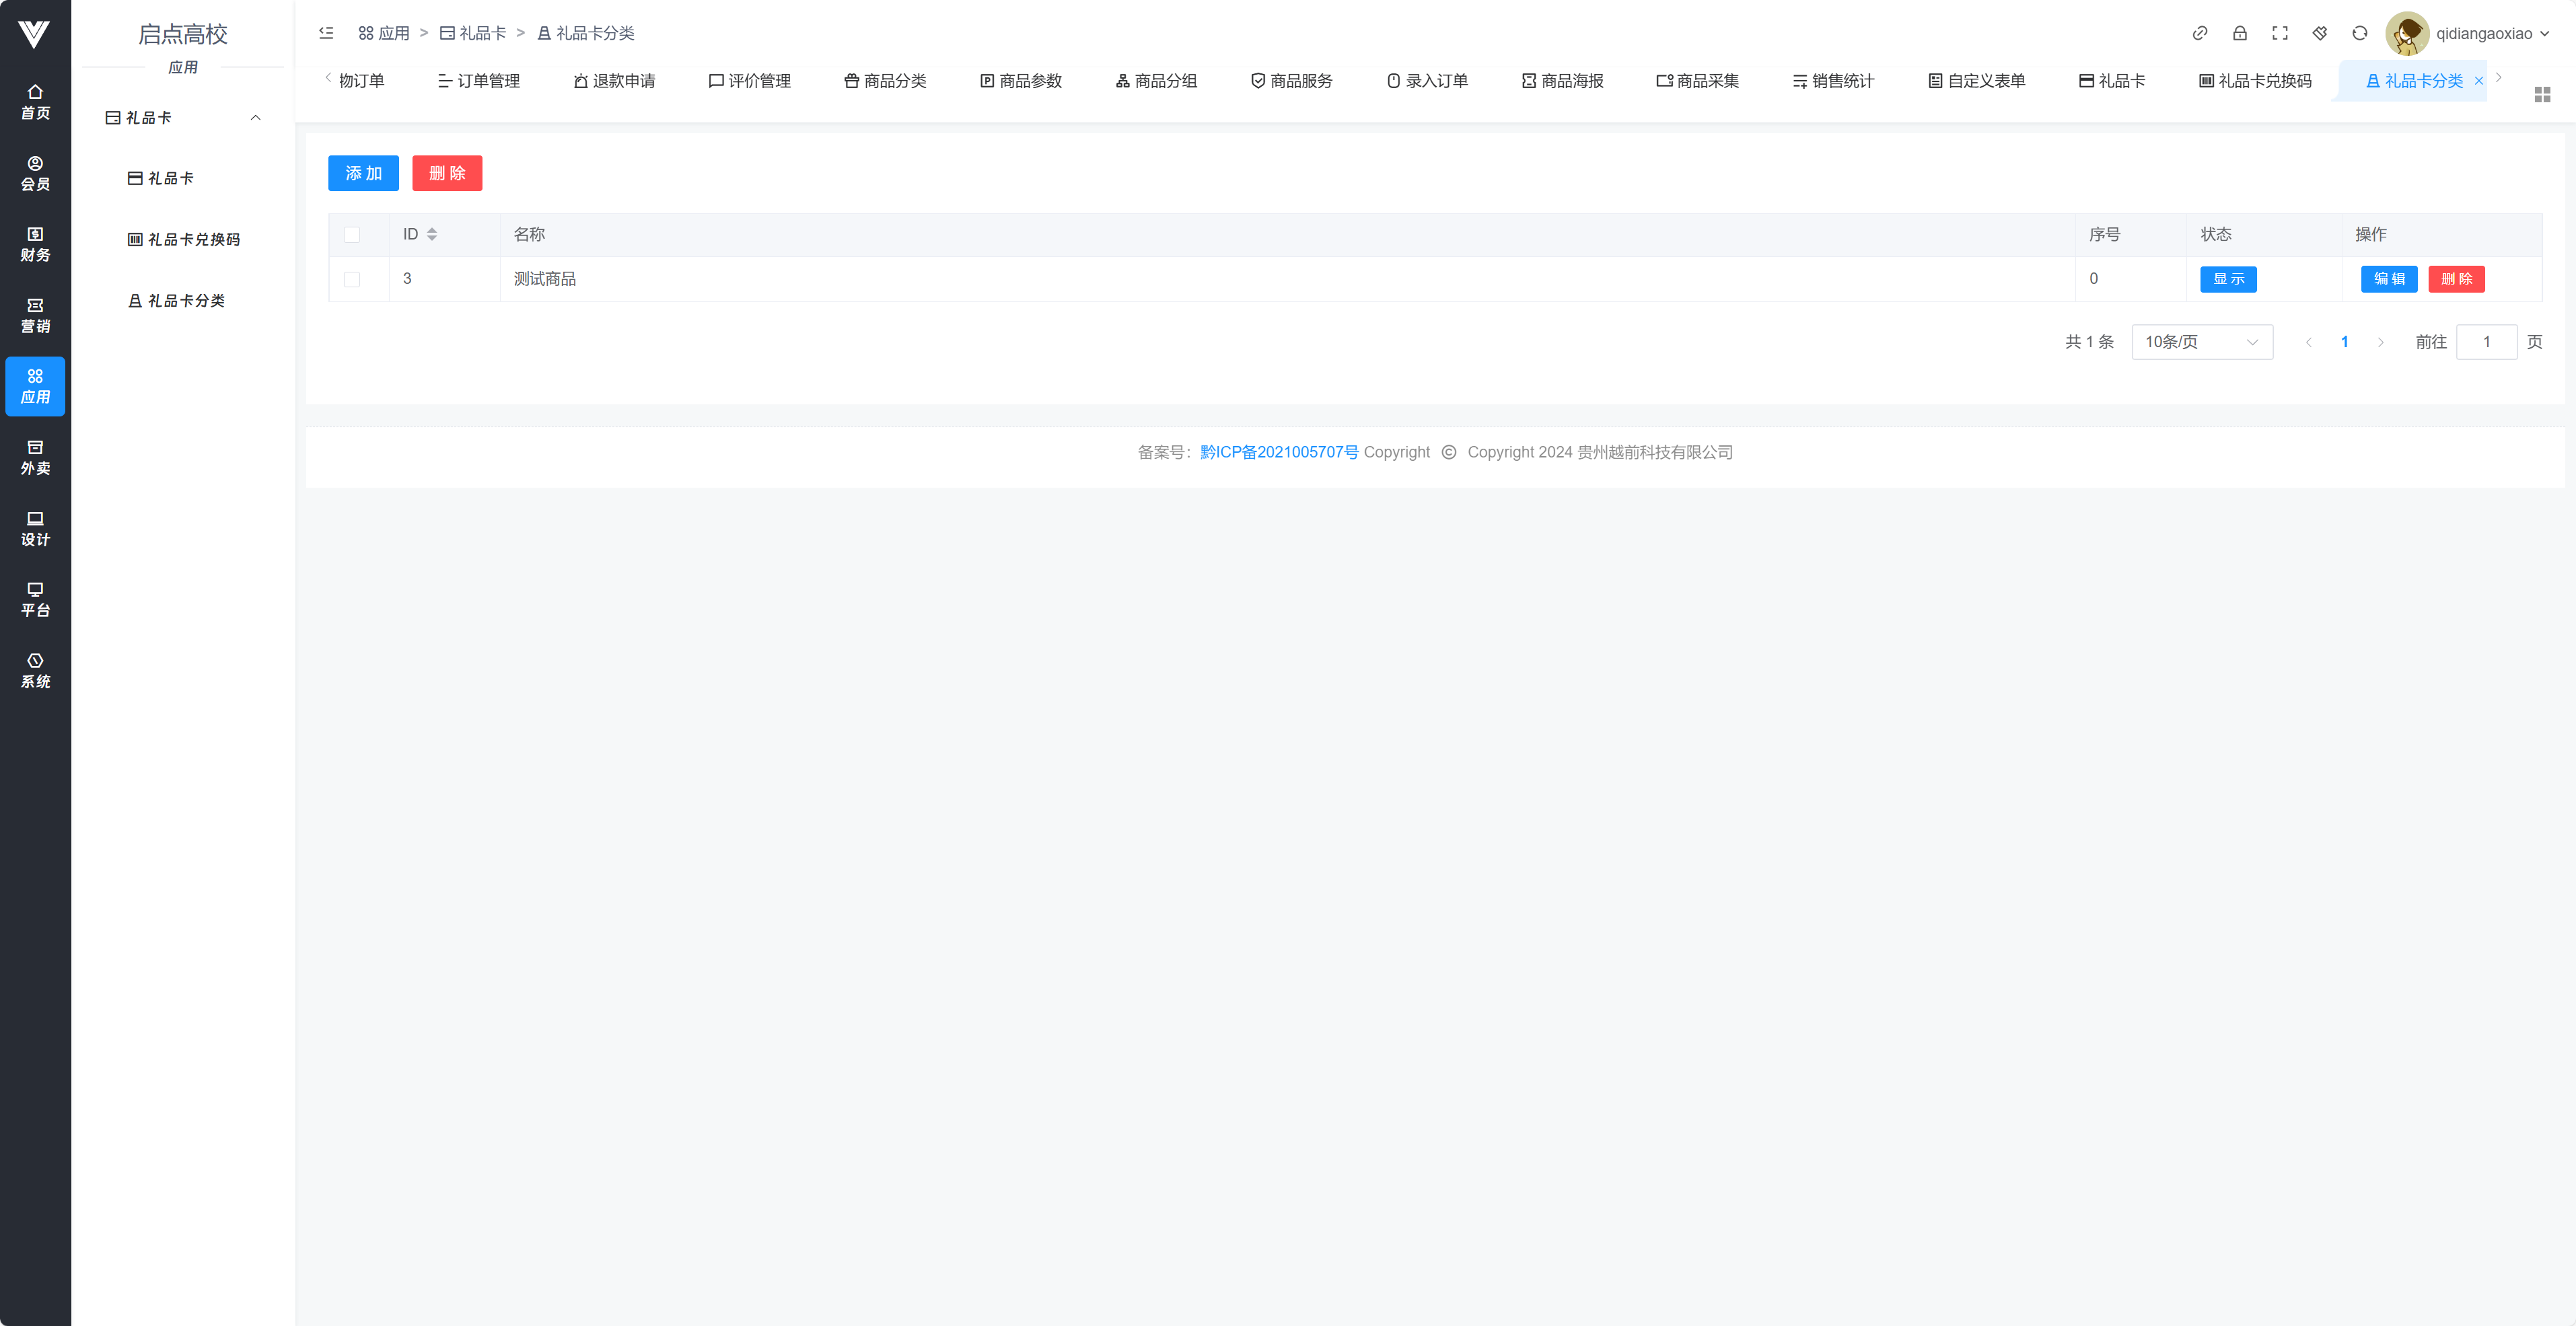Click the blue 添加 button

click(x=363, y=173)
